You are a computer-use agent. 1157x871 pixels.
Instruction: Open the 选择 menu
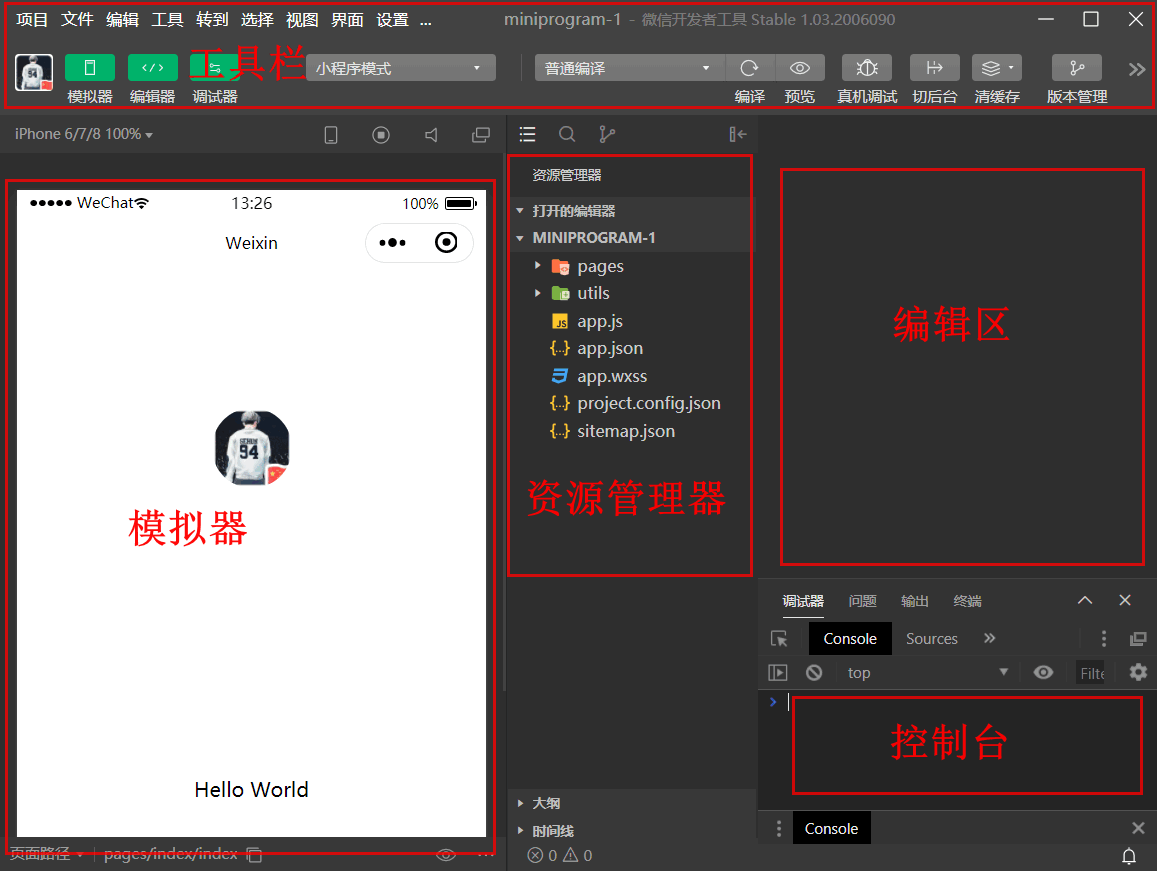coord(257,20)
